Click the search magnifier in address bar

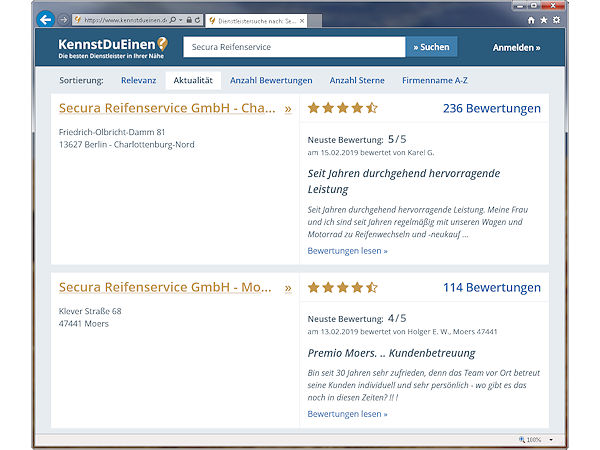click(x=173, y=20)
